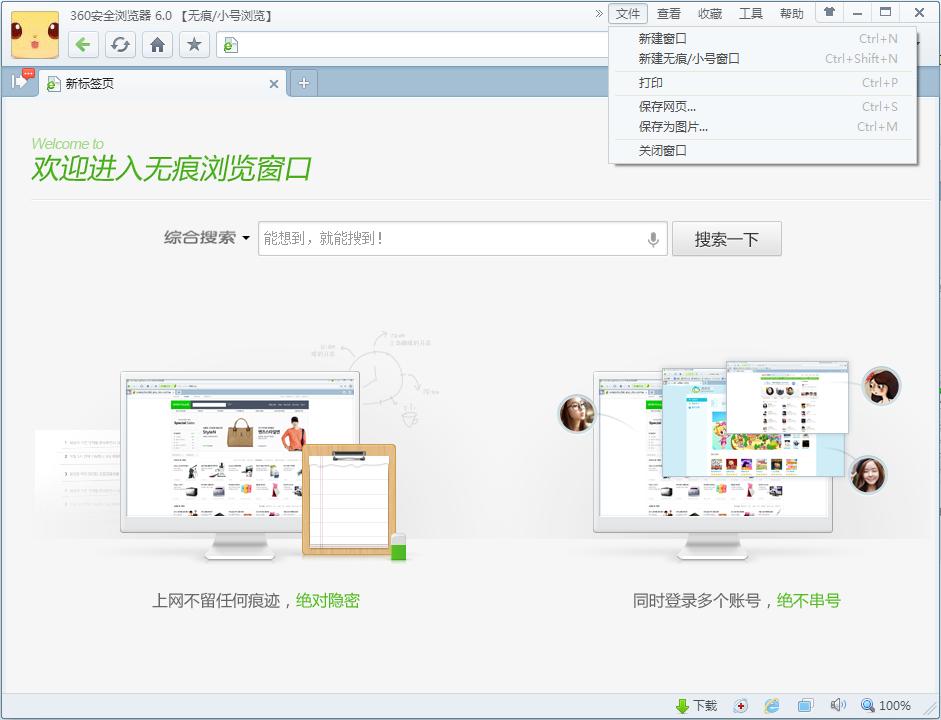
Task: Expand the 综合搜索 engine dropdown
Action: pos(207,238)
